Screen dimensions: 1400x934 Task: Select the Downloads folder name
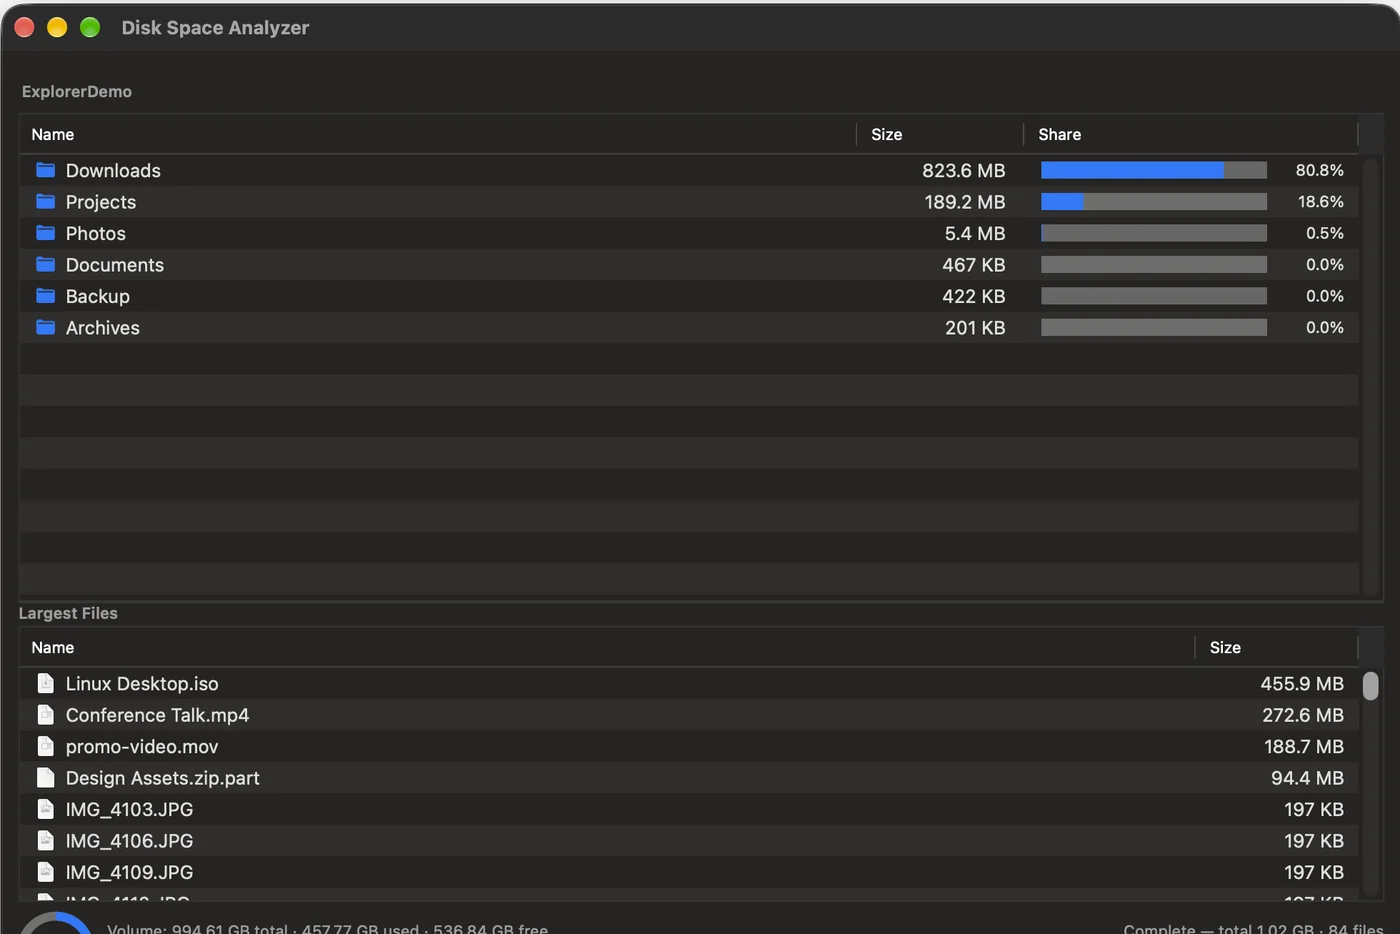pyautogui.click(x=113, y=171)
